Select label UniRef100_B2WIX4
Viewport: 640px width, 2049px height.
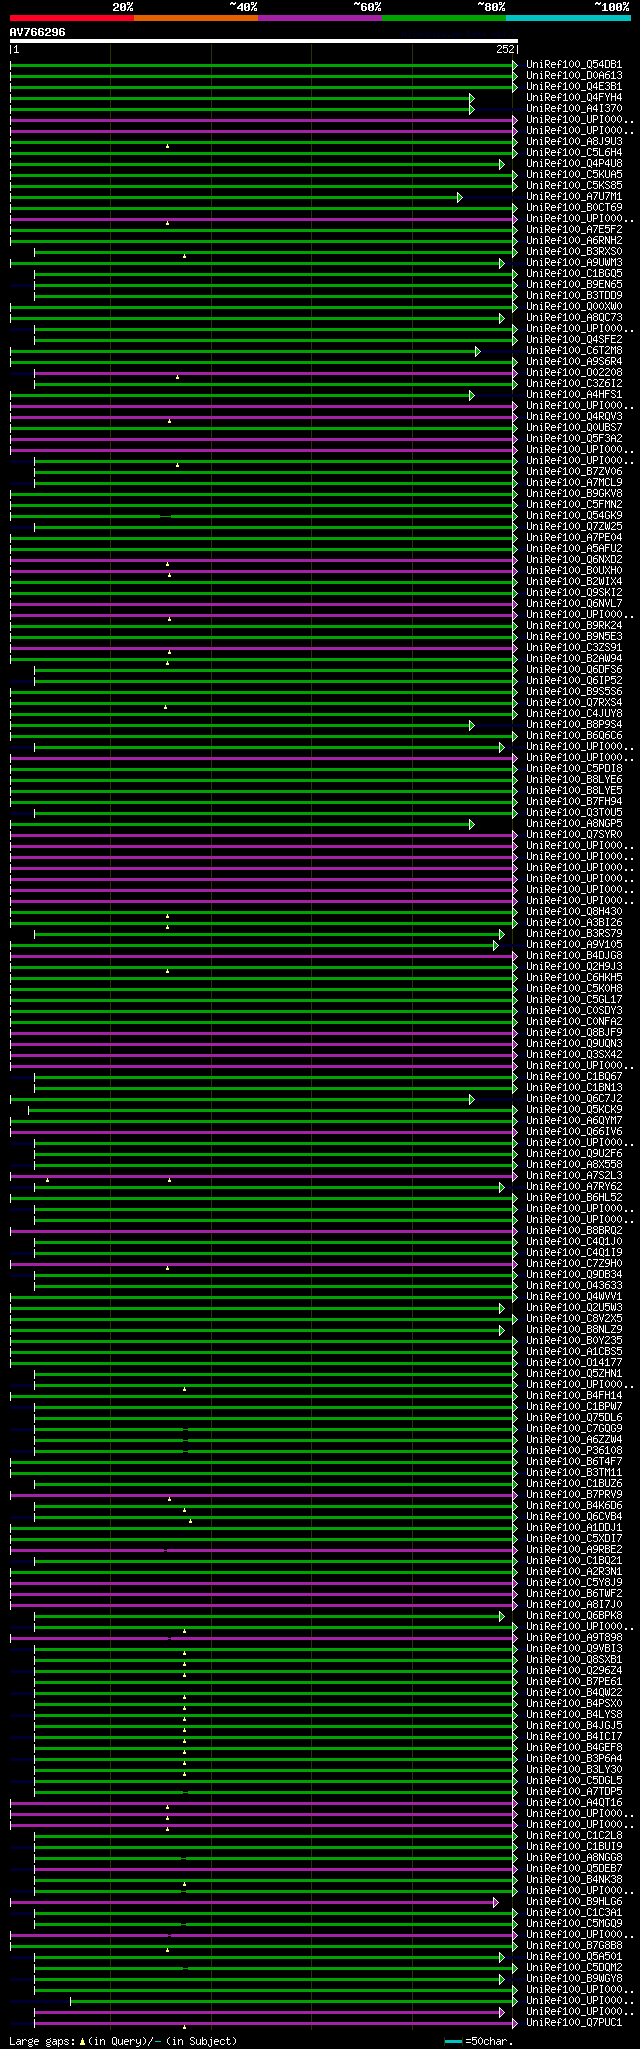[x=574, y=582]
